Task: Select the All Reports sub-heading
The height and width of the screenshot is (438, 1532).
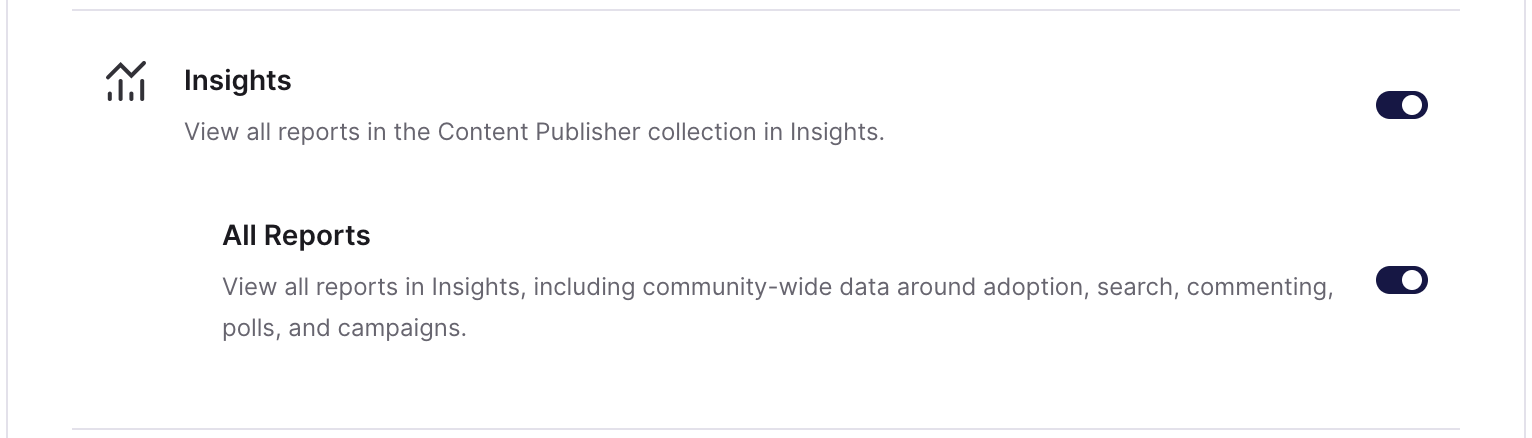Action: (296, 236)
